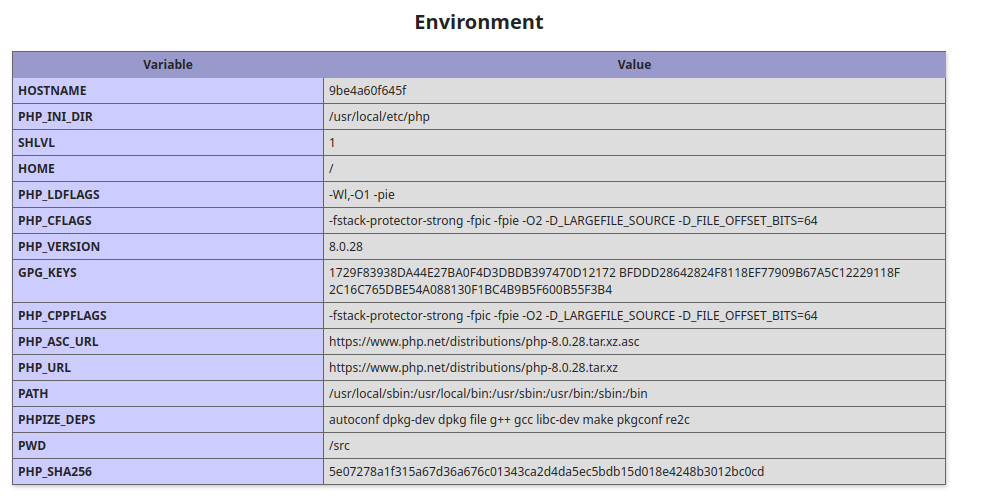
Task: Click the PHP_LDFLAGS value -Wl,-O1 -pie
Action: [x=368, y=195]
